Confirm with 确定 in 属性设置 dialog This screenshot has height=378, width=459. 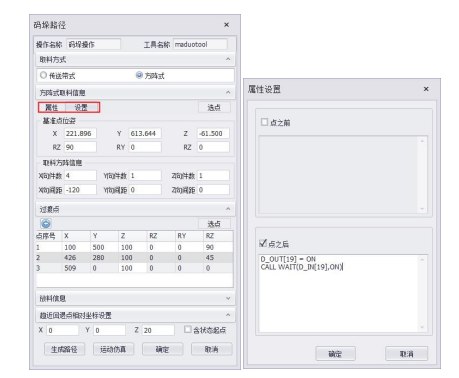pyautogui.click(x=335, y=354)
